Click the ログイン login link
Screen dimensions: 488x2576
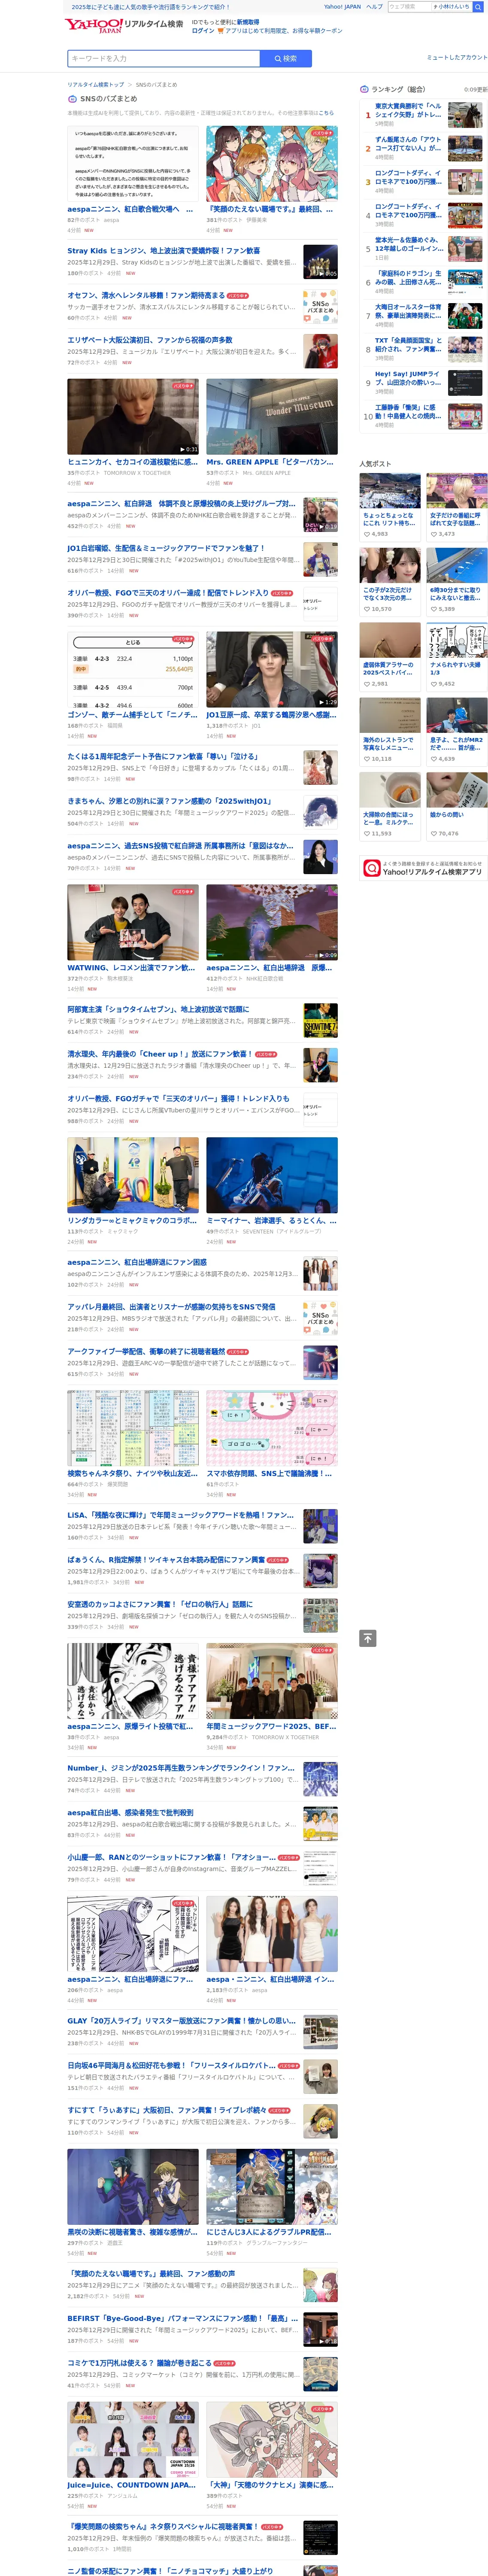203,31
